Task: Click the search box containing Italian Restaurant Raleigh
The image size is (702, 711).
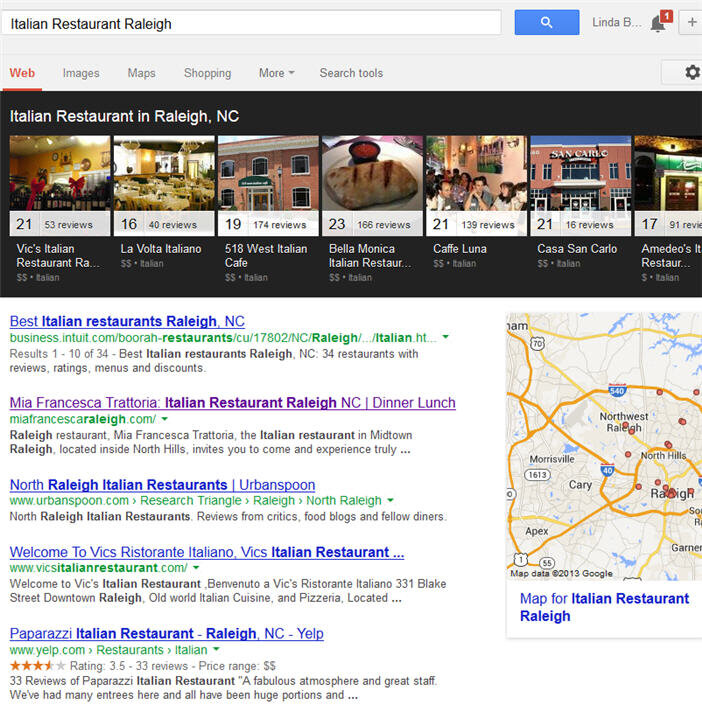Action: [251, 23]
